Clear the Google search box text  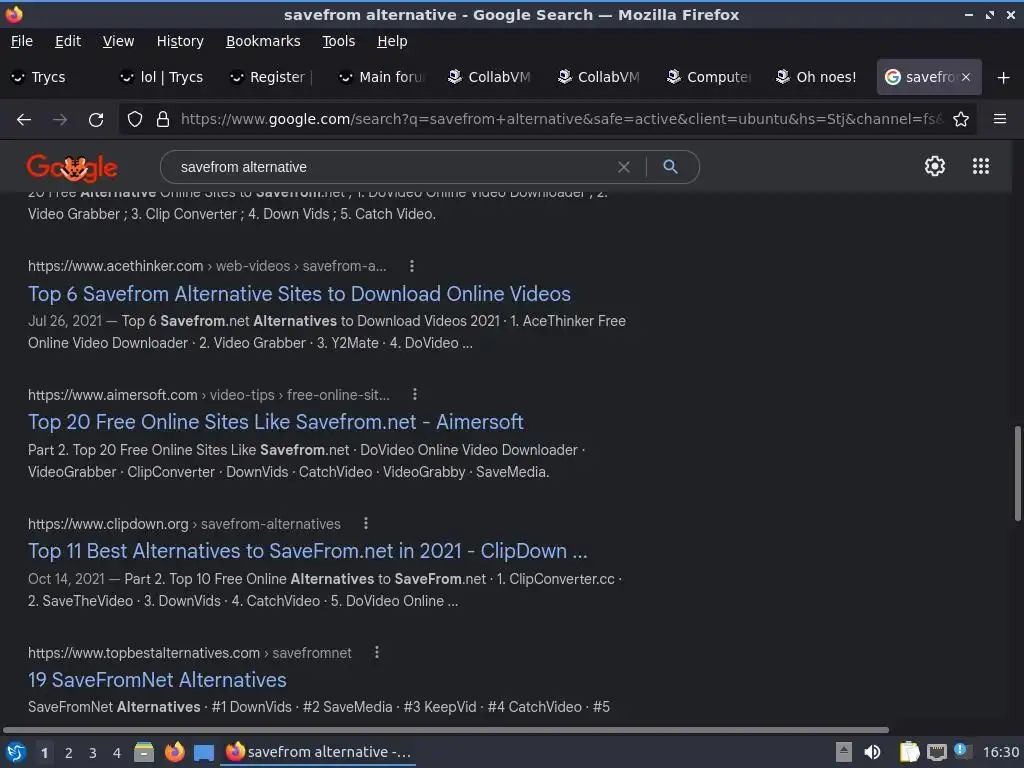[x=624, y=167]
